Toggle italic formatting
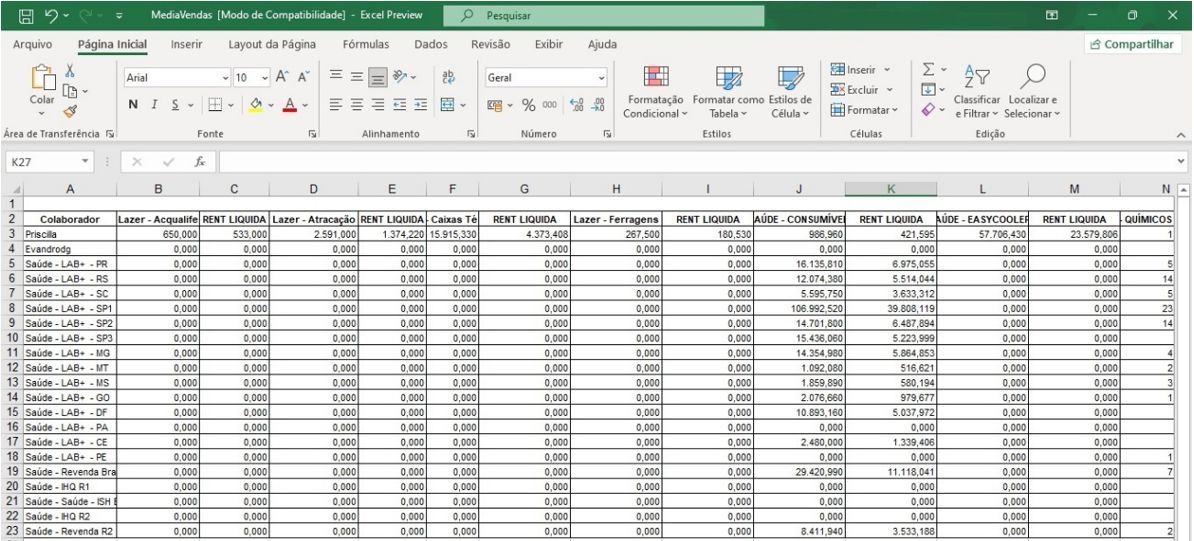This screenshot has height=541, width=1194. click(x=153, y=104)
